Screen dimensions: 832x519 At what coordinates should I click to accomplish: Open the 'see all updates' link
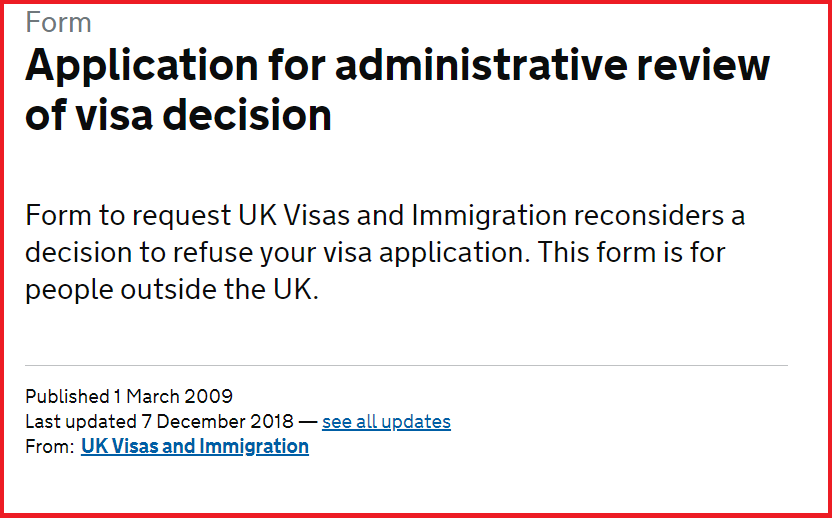386,422
